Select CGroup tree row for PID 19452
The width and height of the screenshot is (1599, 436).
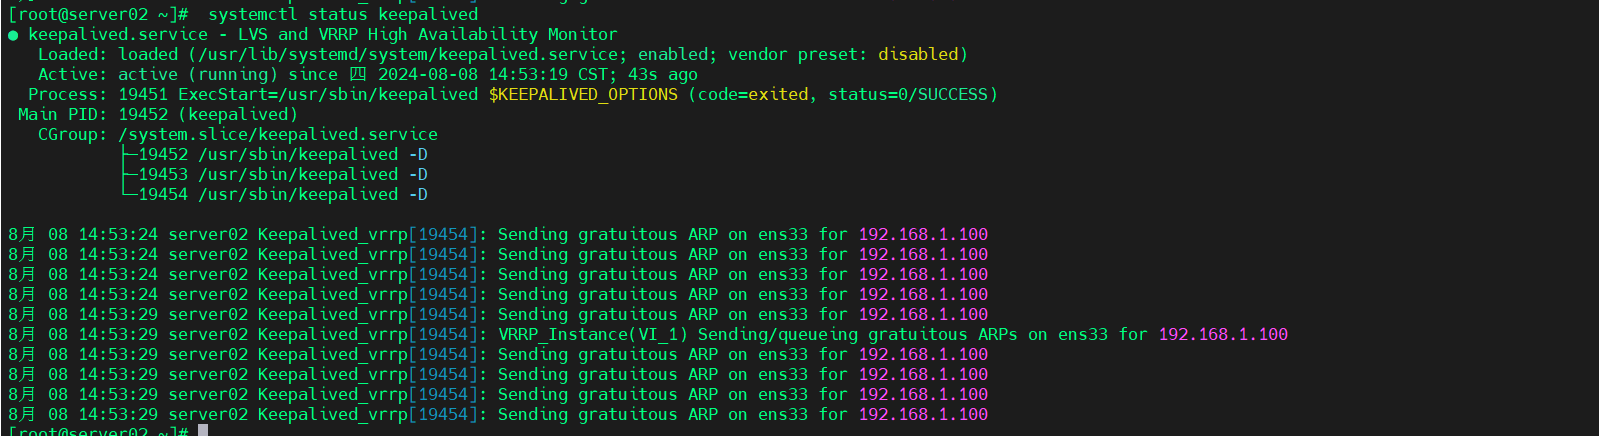pyautogui.click(x=273, y=154)
